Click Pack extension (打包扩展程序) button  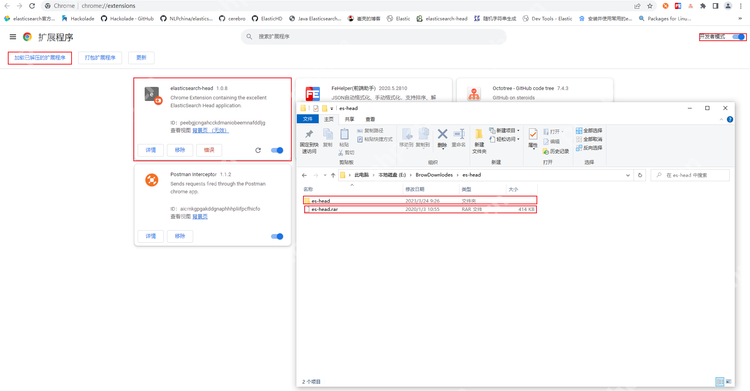point(100,58)
